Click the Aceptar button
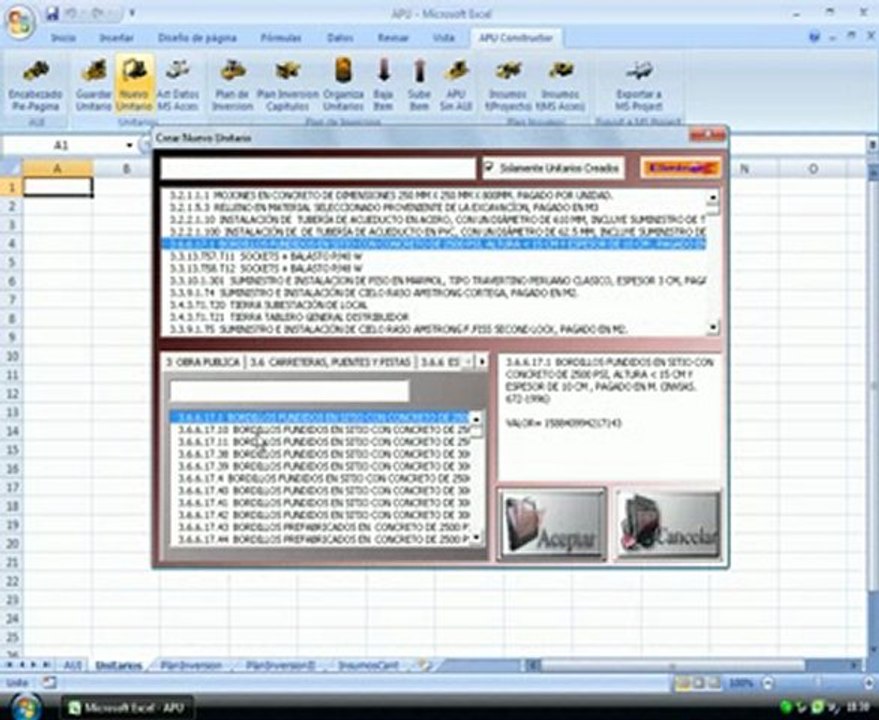Screen dimensions: 879x720 click(552, 524)
